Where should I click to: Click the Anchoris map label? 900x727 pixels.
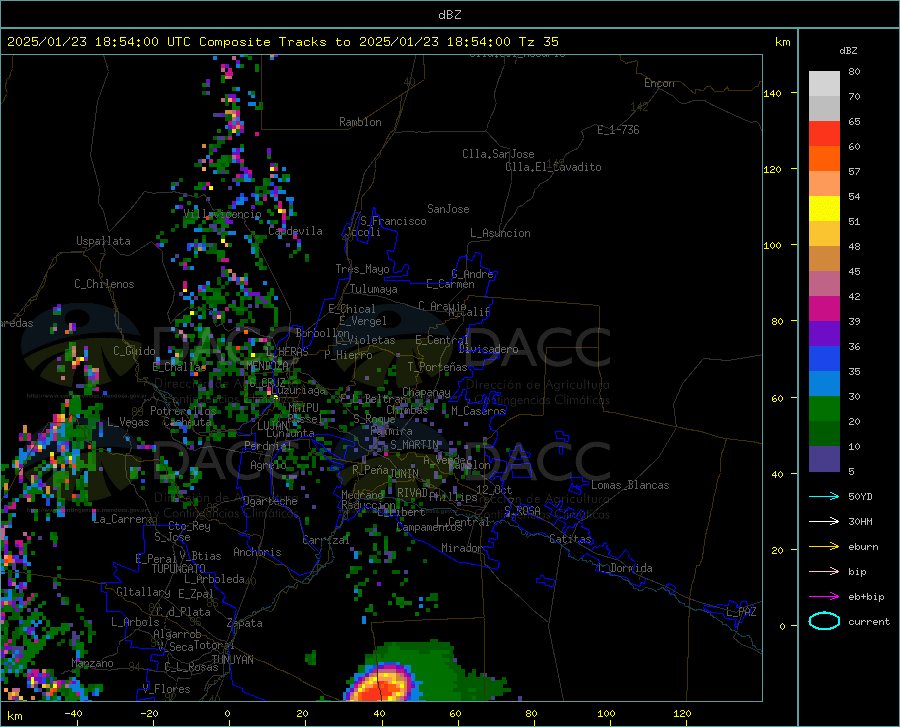pos(257,552)
